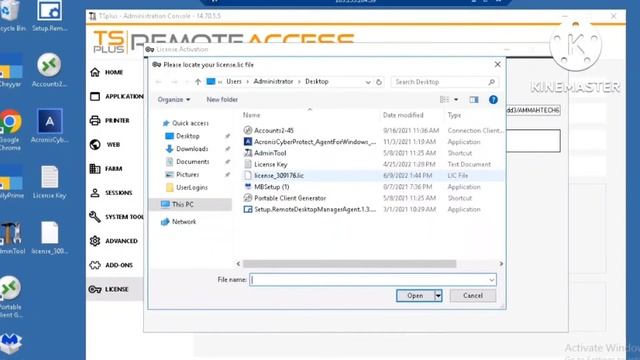Click the New folder button
Image resolution: width=640 pixels, height=360 pixels.
click(x=222, y=100)
